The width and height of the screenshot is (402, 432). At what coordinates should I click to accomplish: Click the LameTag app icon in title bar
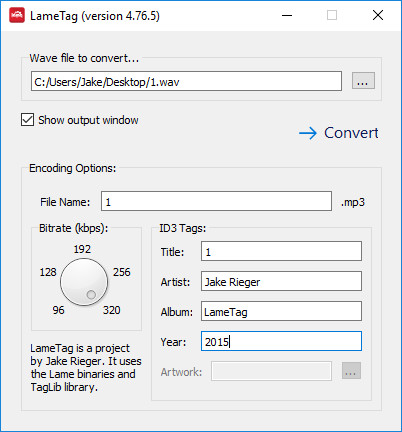pos(17,15)
